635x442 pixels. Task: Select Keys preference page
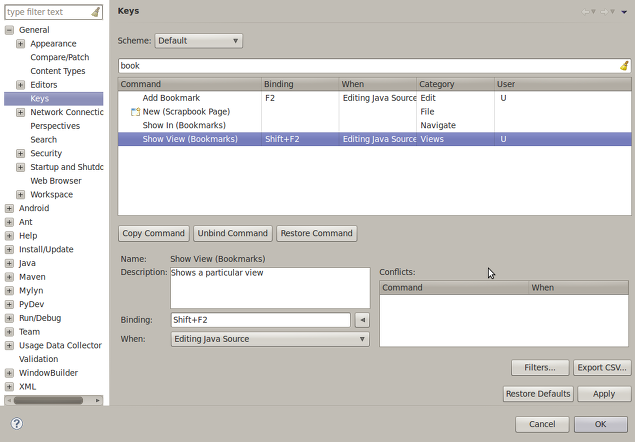coord(53,98)
